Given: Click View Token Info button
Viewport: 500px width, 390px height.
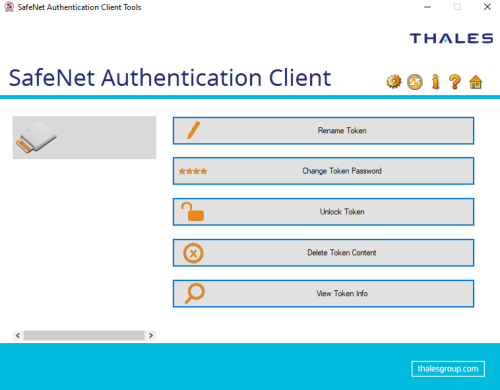Looking at the screenshot, I should pos(323,294).
